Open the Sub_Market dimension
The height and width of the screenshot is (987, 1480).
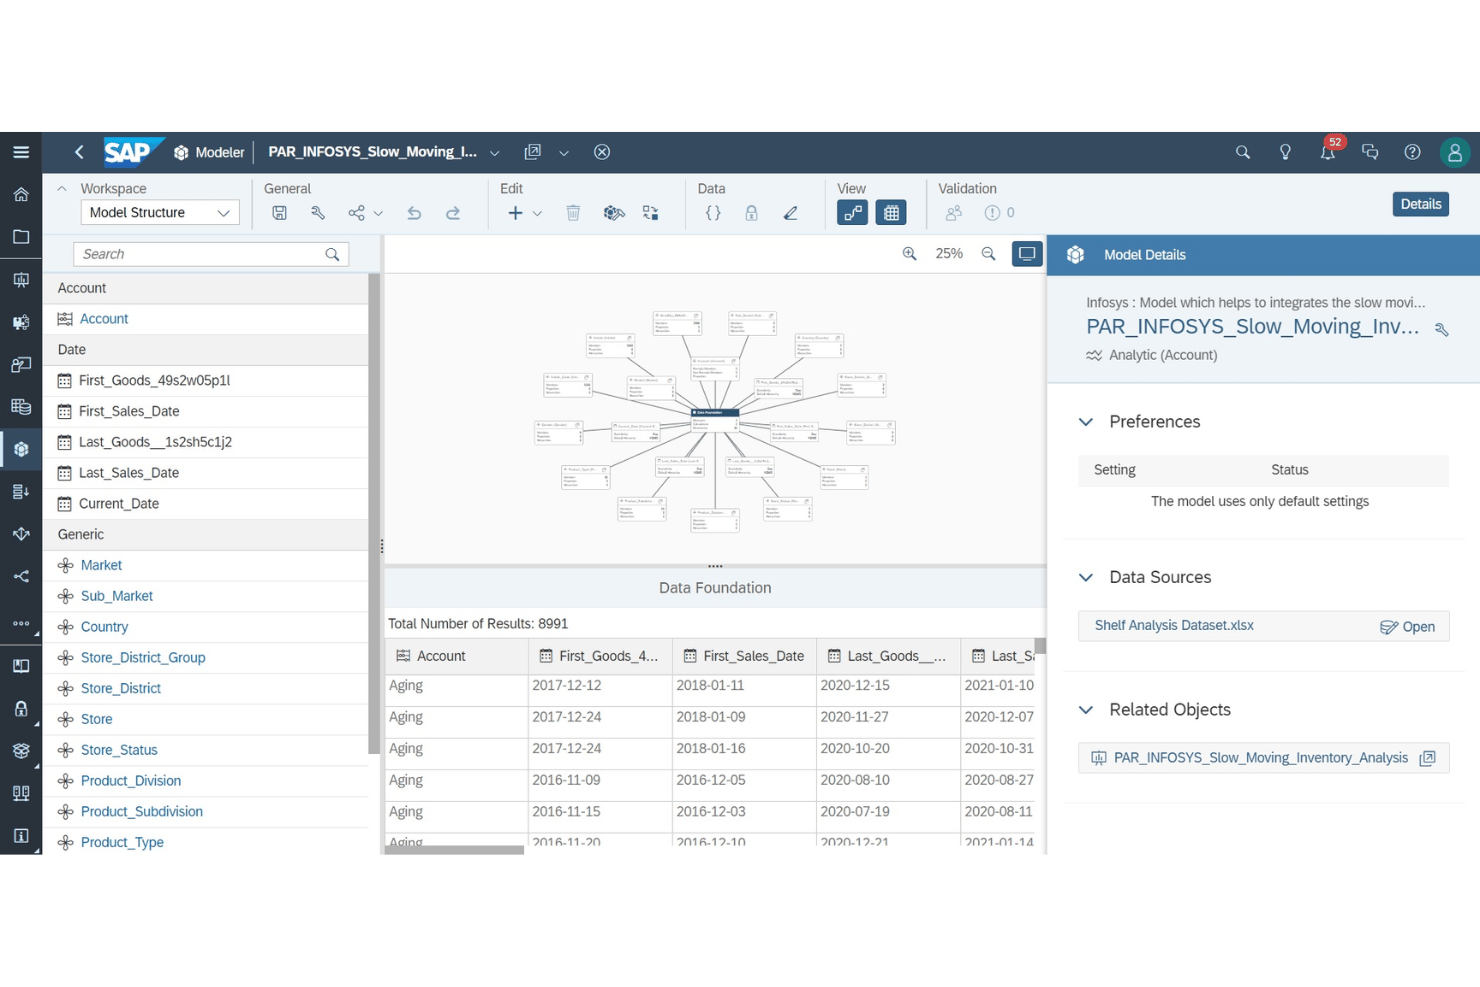117,596
